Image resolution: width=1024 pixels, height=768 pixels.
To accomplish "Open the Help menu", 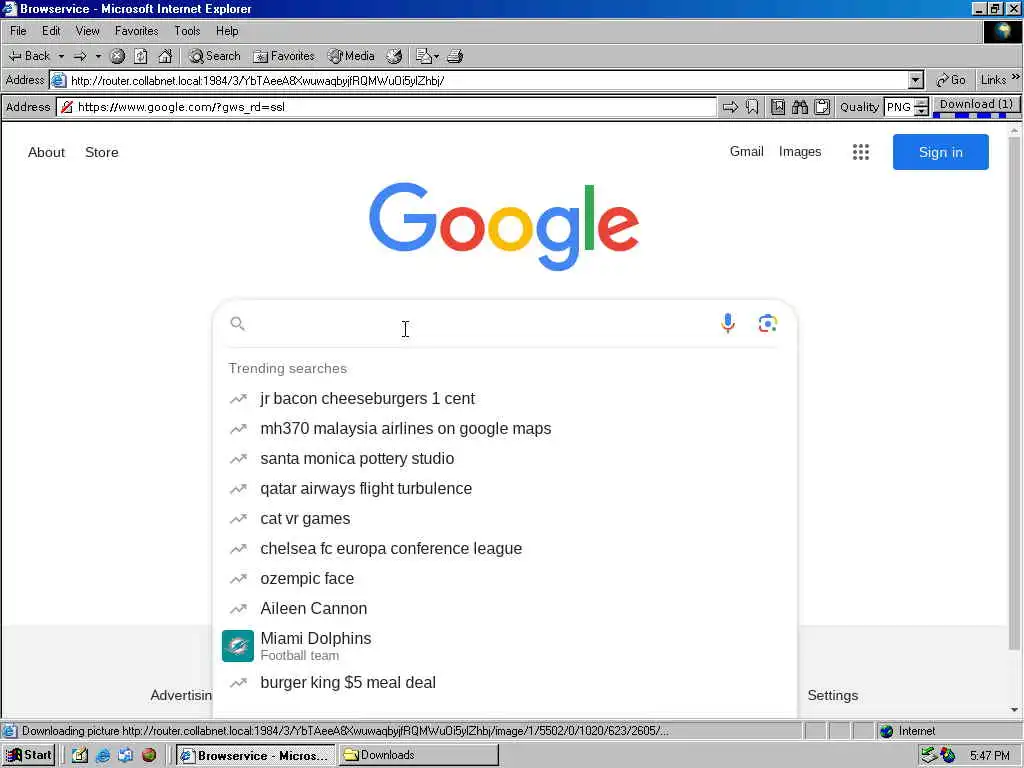I will [227, 31].
